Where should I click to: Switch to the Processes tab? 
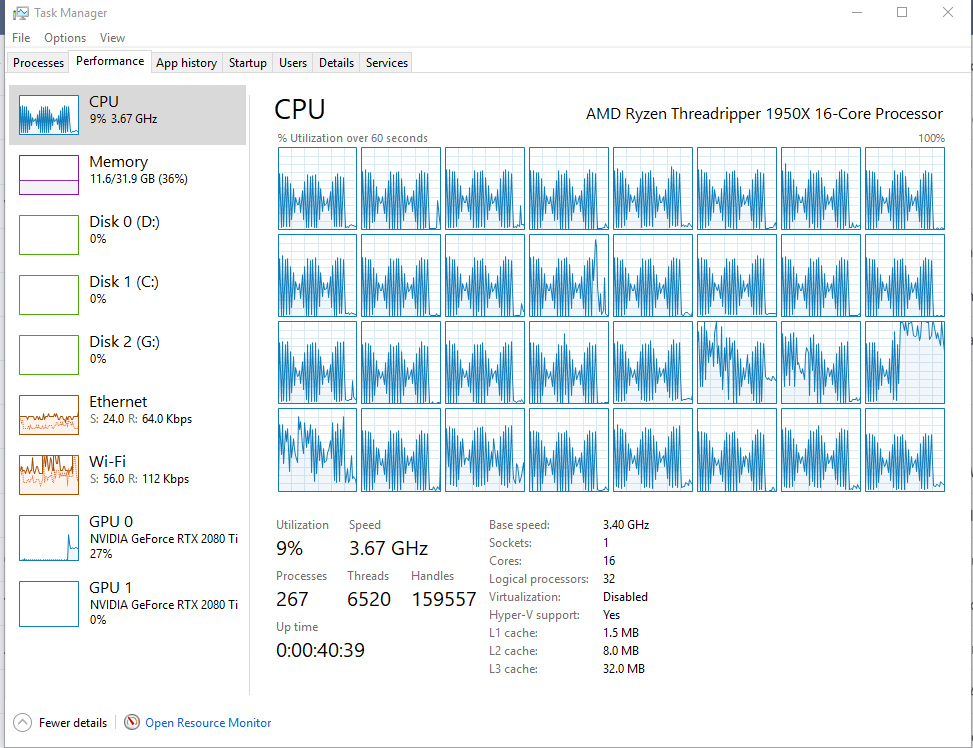(39, 63)
